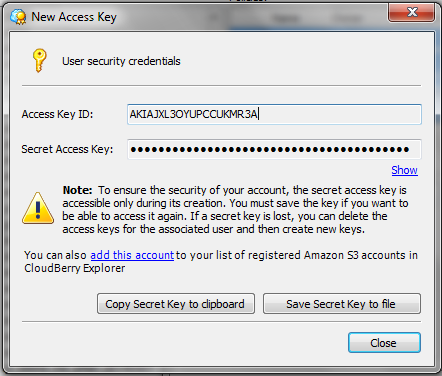This screenshot has width=442, height=376.
Task: Place the cursor inside the AKIAJXL3OYUPCCUKMR3A key text
Action: [193, 114]
